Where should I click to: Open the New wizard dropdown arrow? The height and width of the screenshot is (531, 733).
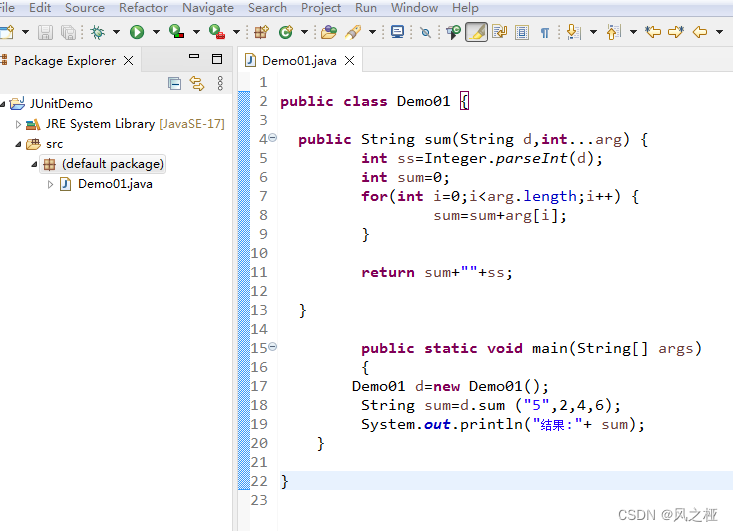[x=25, y=32]
